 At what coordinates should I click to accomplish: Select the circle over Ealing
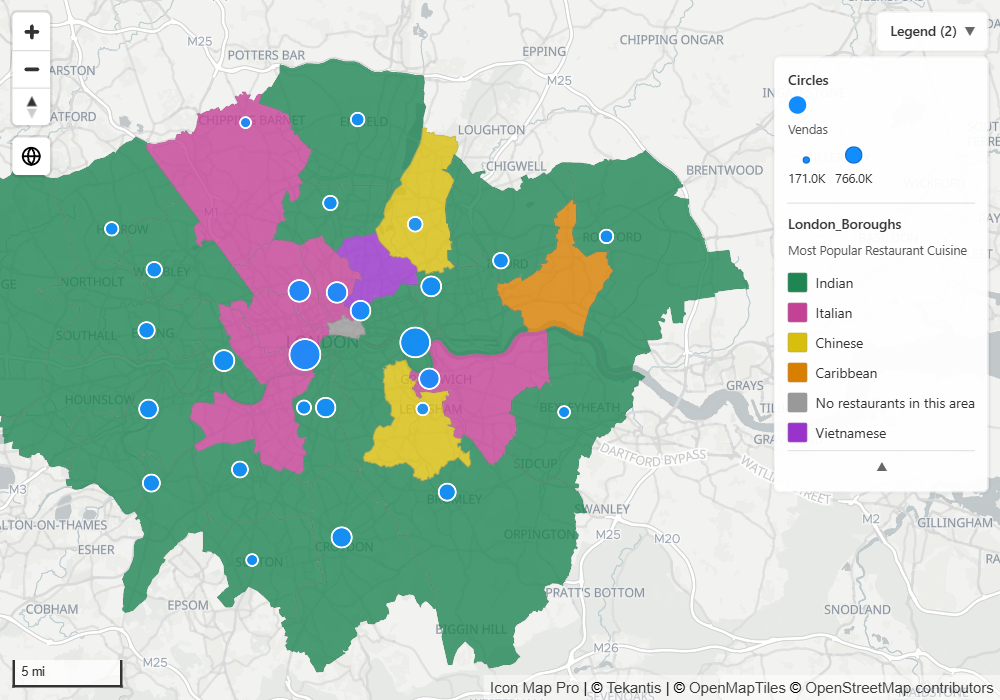pyautogui.click(x=147, y=330)
